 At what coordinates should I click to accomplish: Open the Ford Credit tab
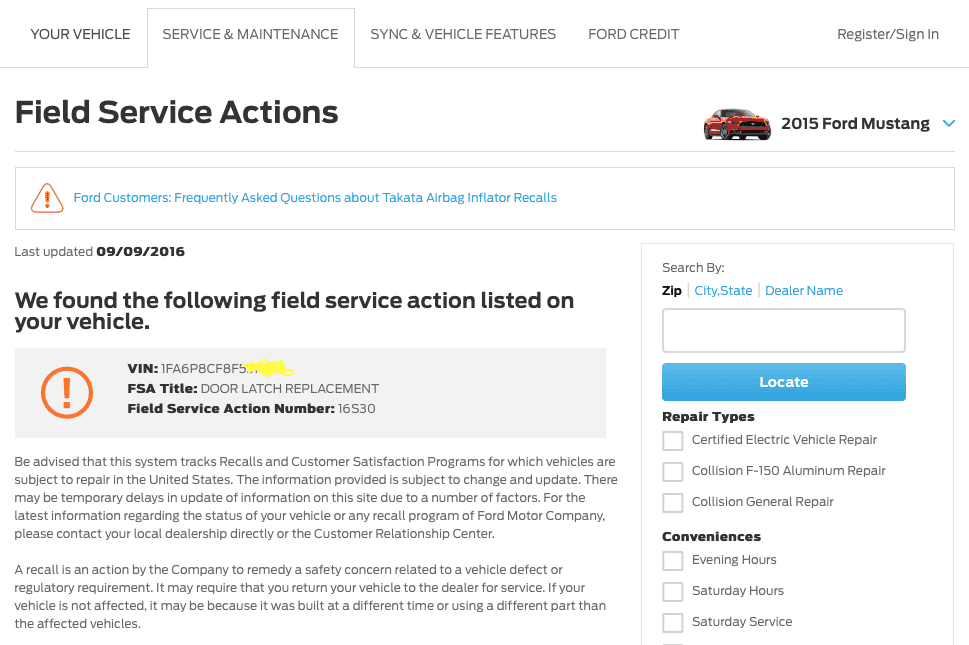click(x=633, y=34)
